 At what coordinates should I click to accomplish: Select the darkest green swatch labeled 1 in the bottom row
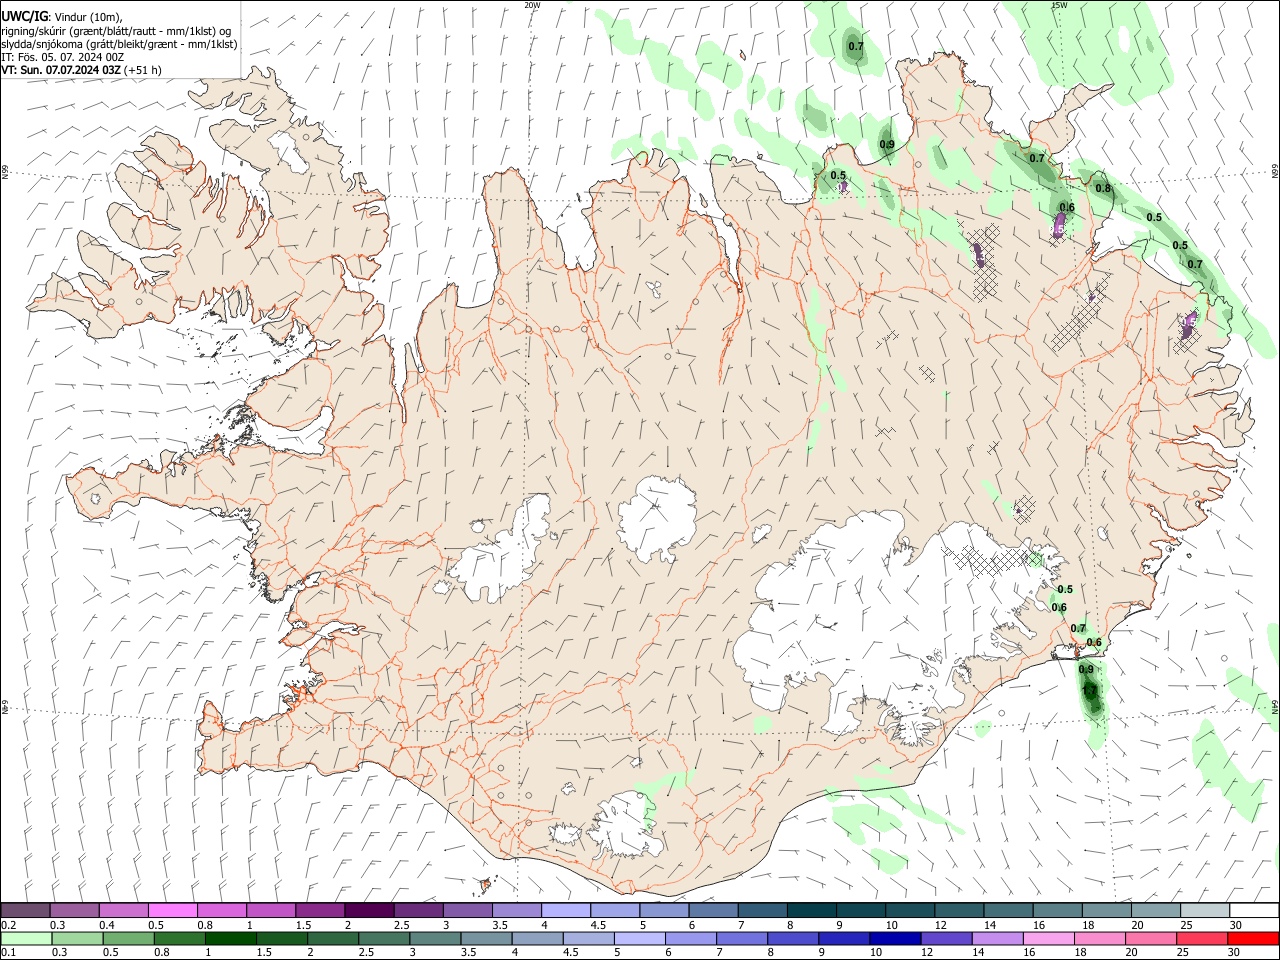(231, 939)
